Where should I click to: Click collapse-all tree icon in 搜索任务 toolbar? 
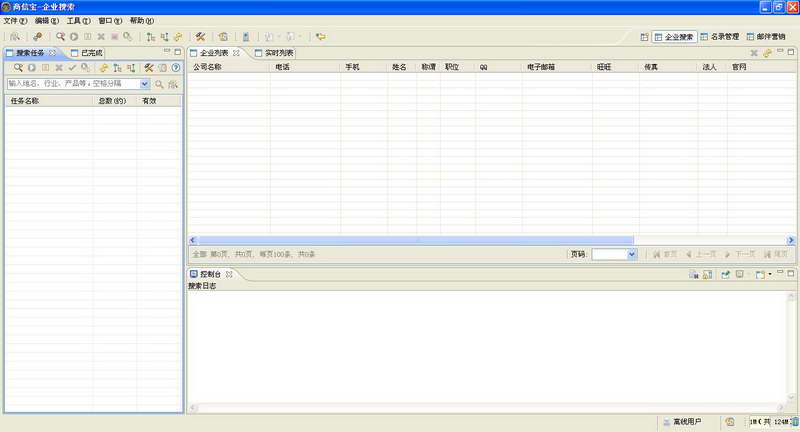(131, 68)
